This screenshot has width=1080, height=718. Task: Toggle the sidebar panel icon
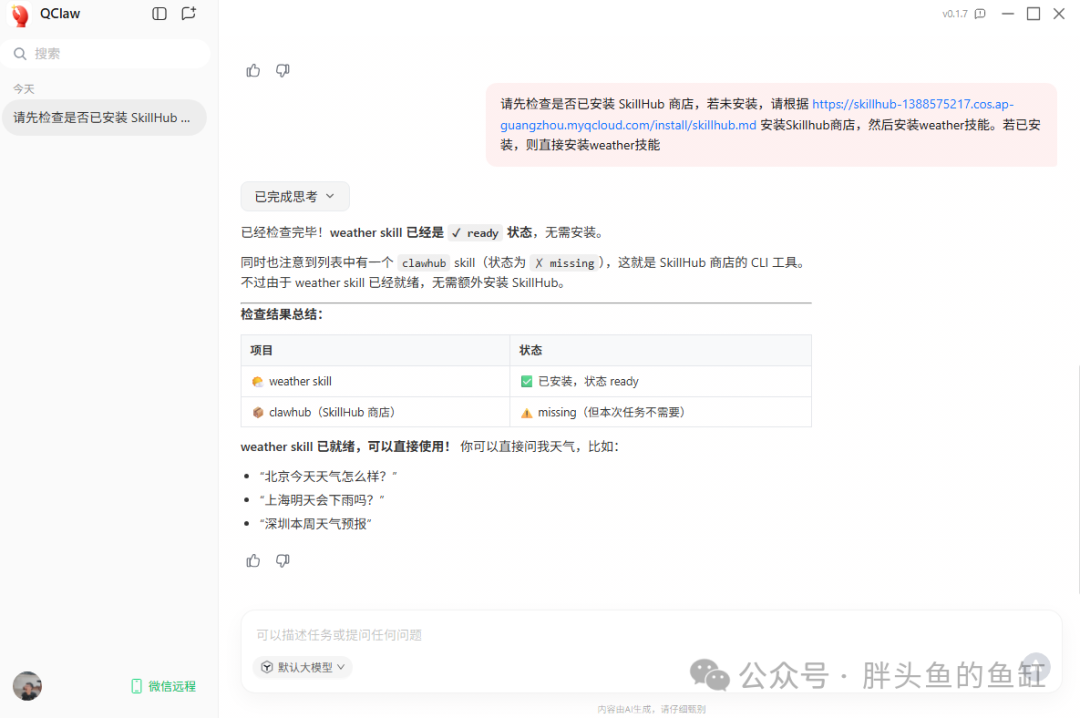pos(159,14)
